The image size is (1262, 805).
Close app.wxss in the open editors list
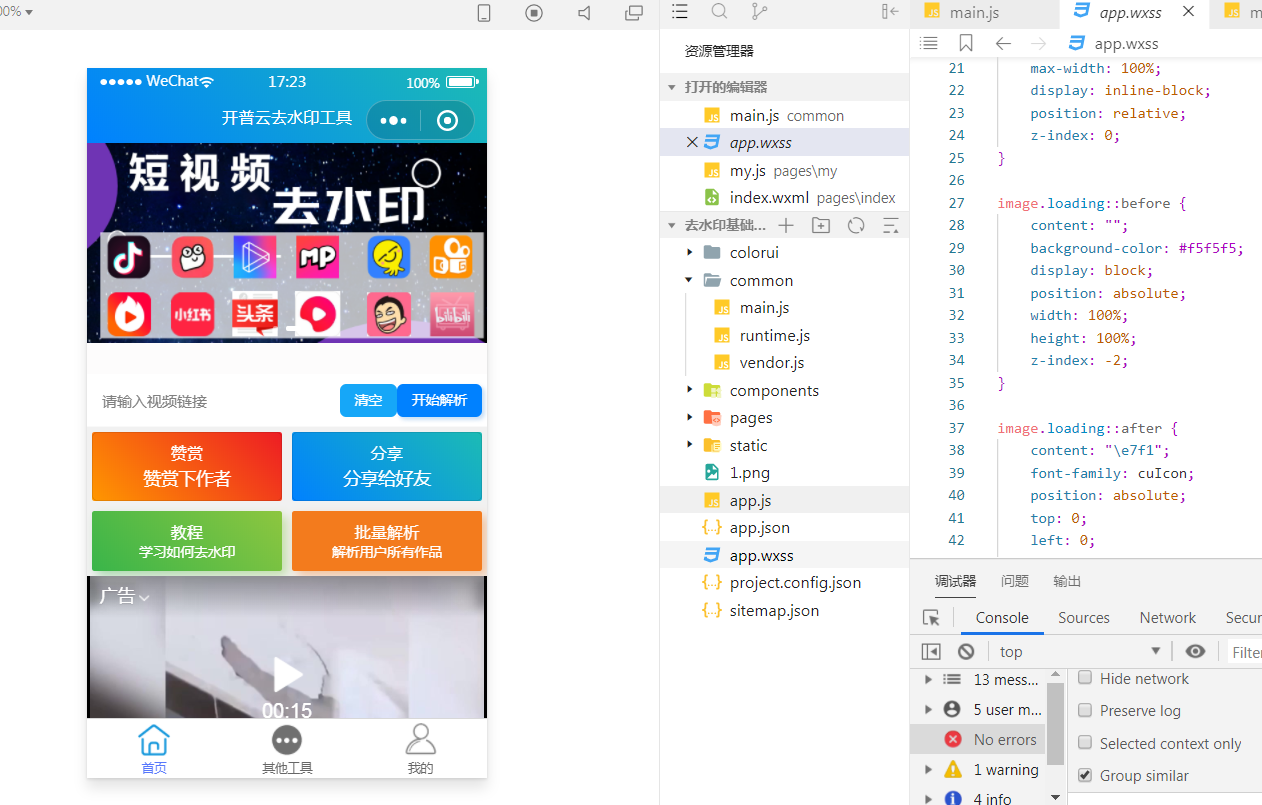point(692,142)
